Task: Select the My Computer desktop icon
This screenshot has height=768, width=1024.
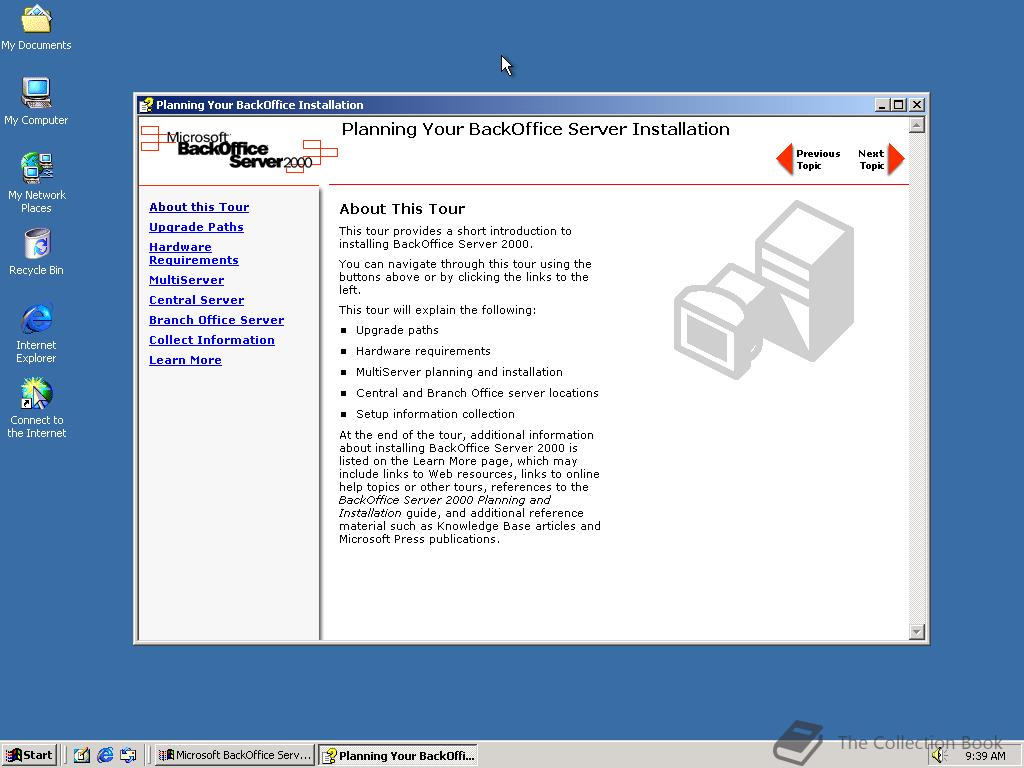Action: 36,101
